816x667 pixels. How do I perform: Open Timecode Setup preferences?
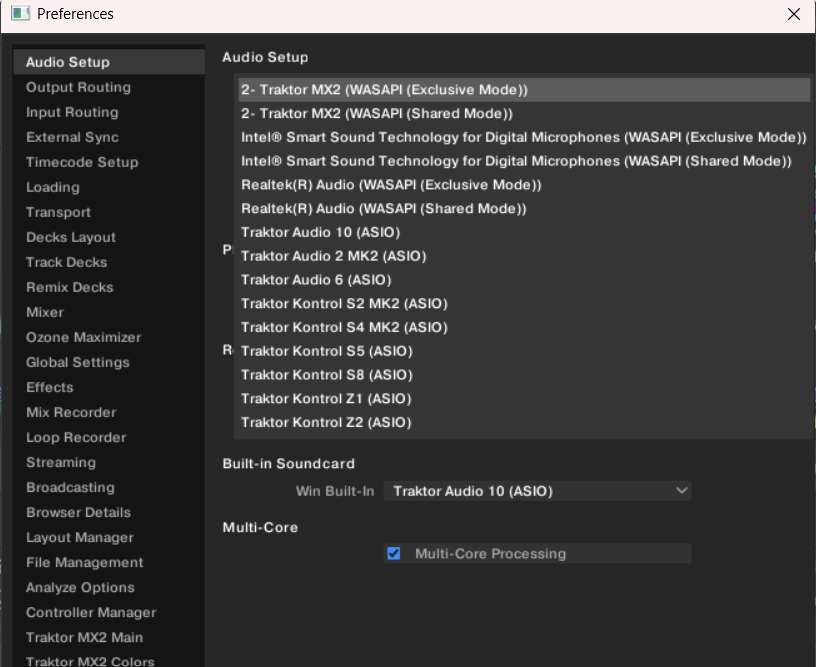[109, 162]
